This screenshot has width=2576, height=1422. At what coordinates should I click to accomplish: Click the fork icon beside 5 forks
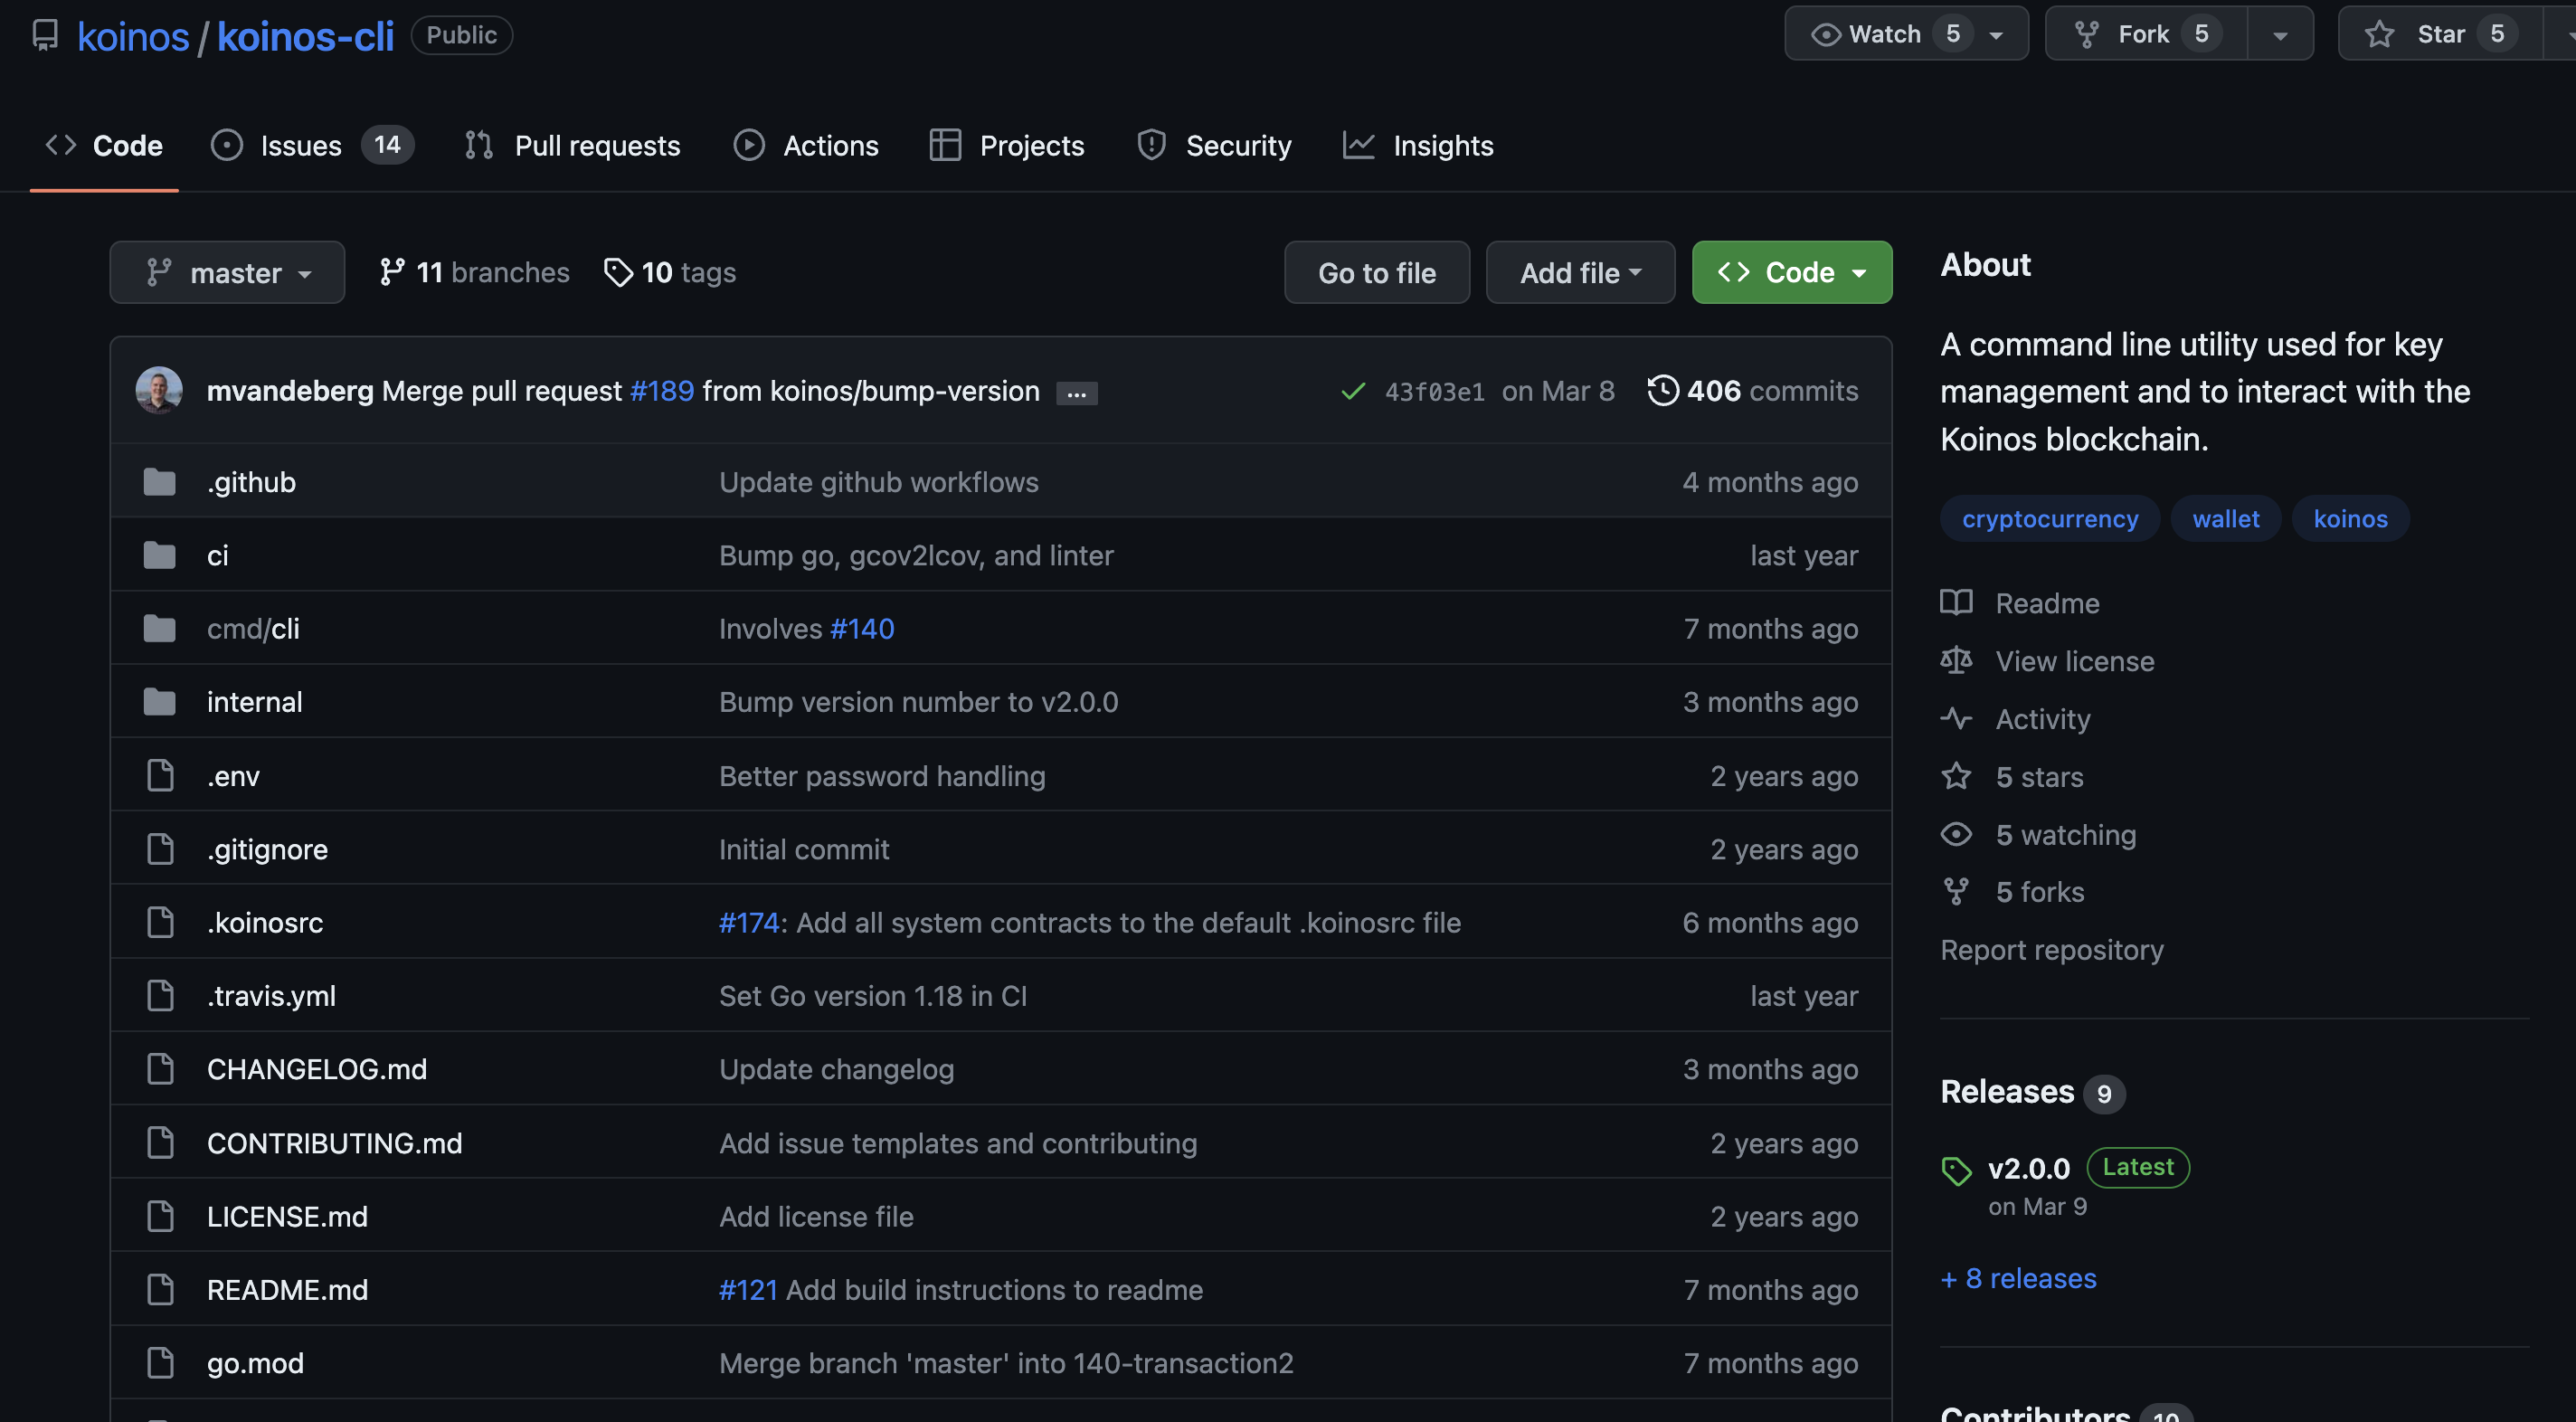click(x=1956, y=891)
